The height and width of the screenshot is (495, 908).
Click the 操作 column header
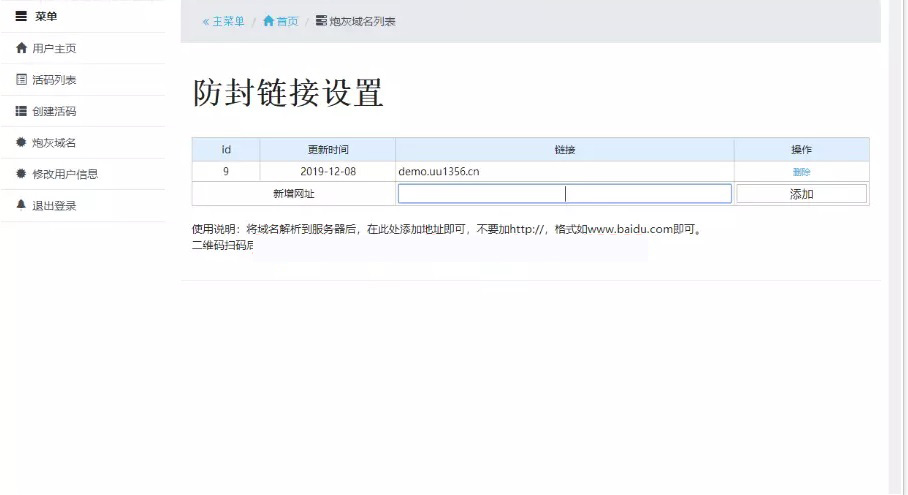801,150
